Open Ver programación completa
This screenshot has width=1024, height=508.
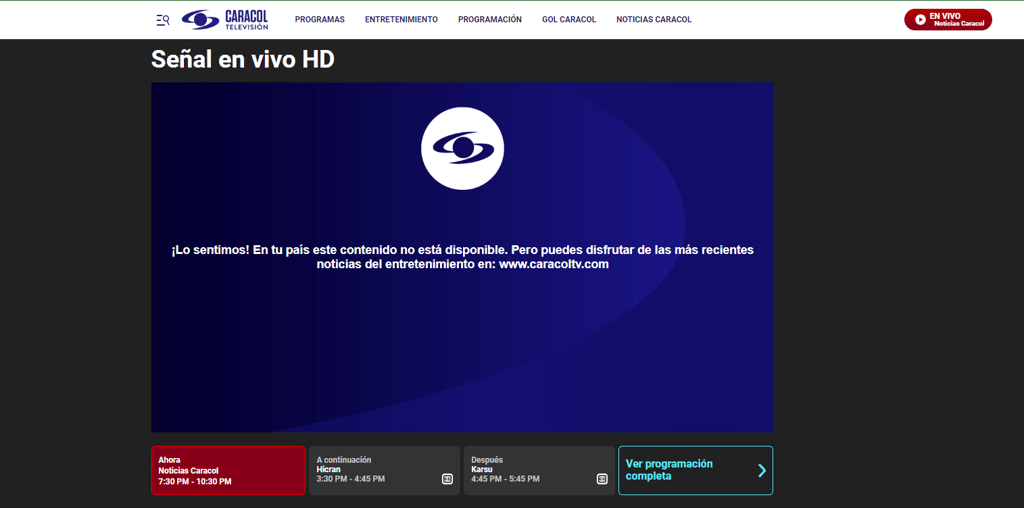(x=696, y=470)
